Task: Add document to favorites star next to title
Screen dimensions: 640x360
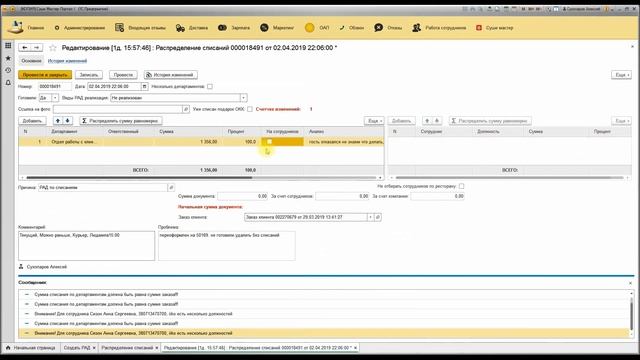Action: coord(53,48)
